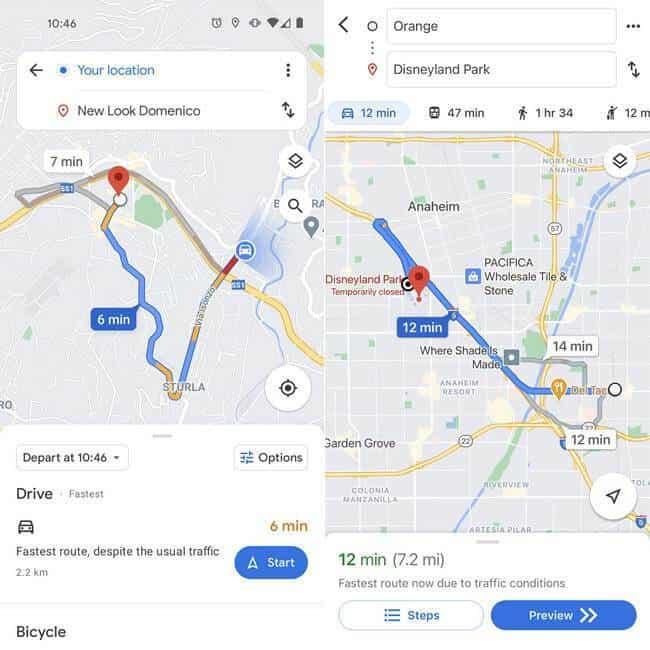Go back using the chevron beside Orange
650x650 pixels.
[x=344, y=25]
